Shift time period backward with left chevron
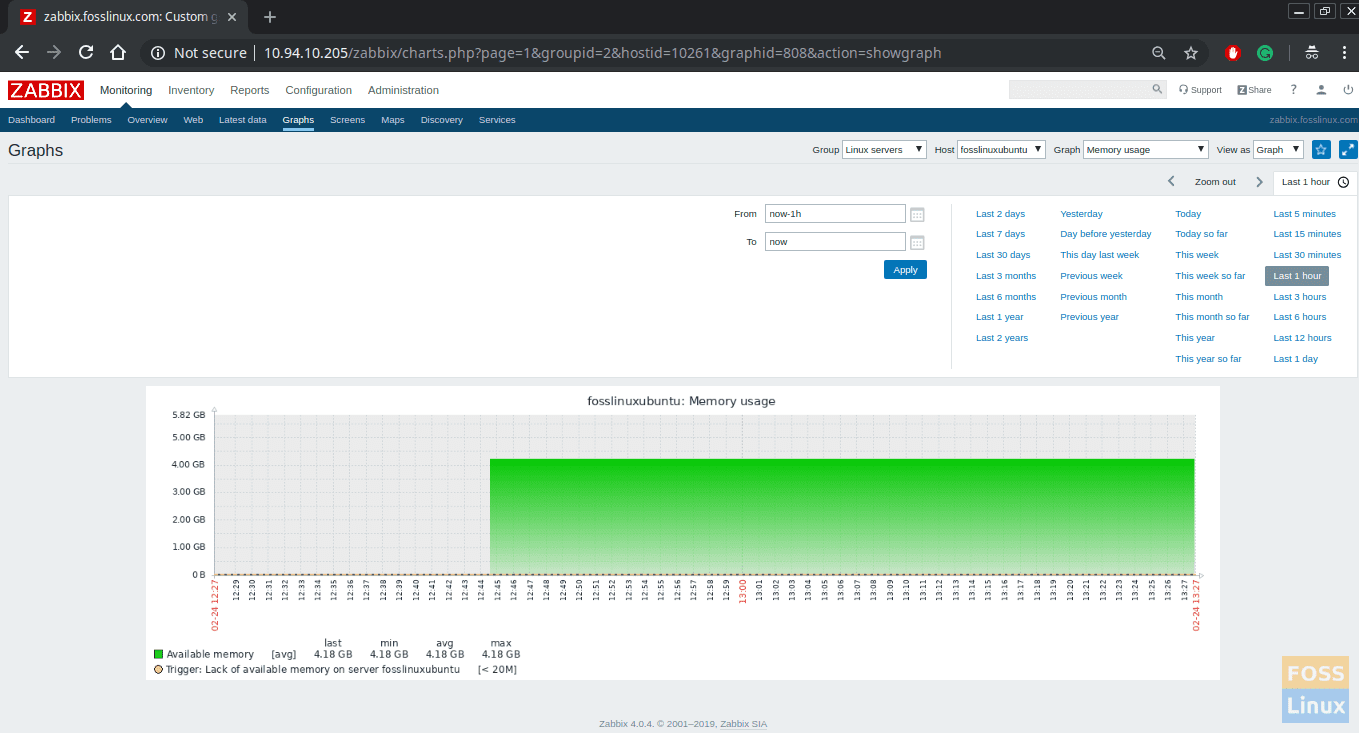This screenshot has width=1359, height=733. point(1171,182)
